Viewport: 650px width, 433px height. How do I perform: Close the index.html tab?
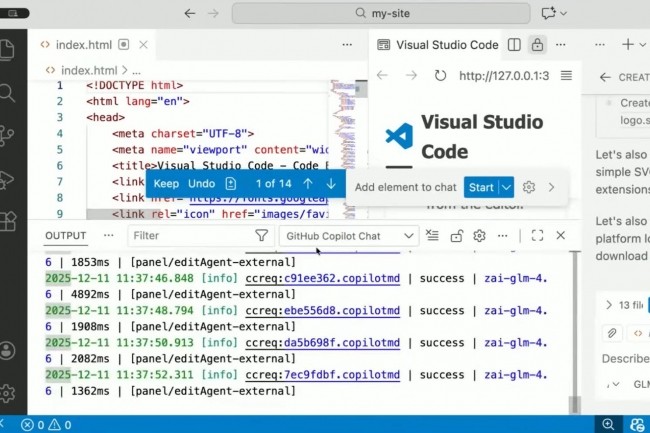[143, 45]
